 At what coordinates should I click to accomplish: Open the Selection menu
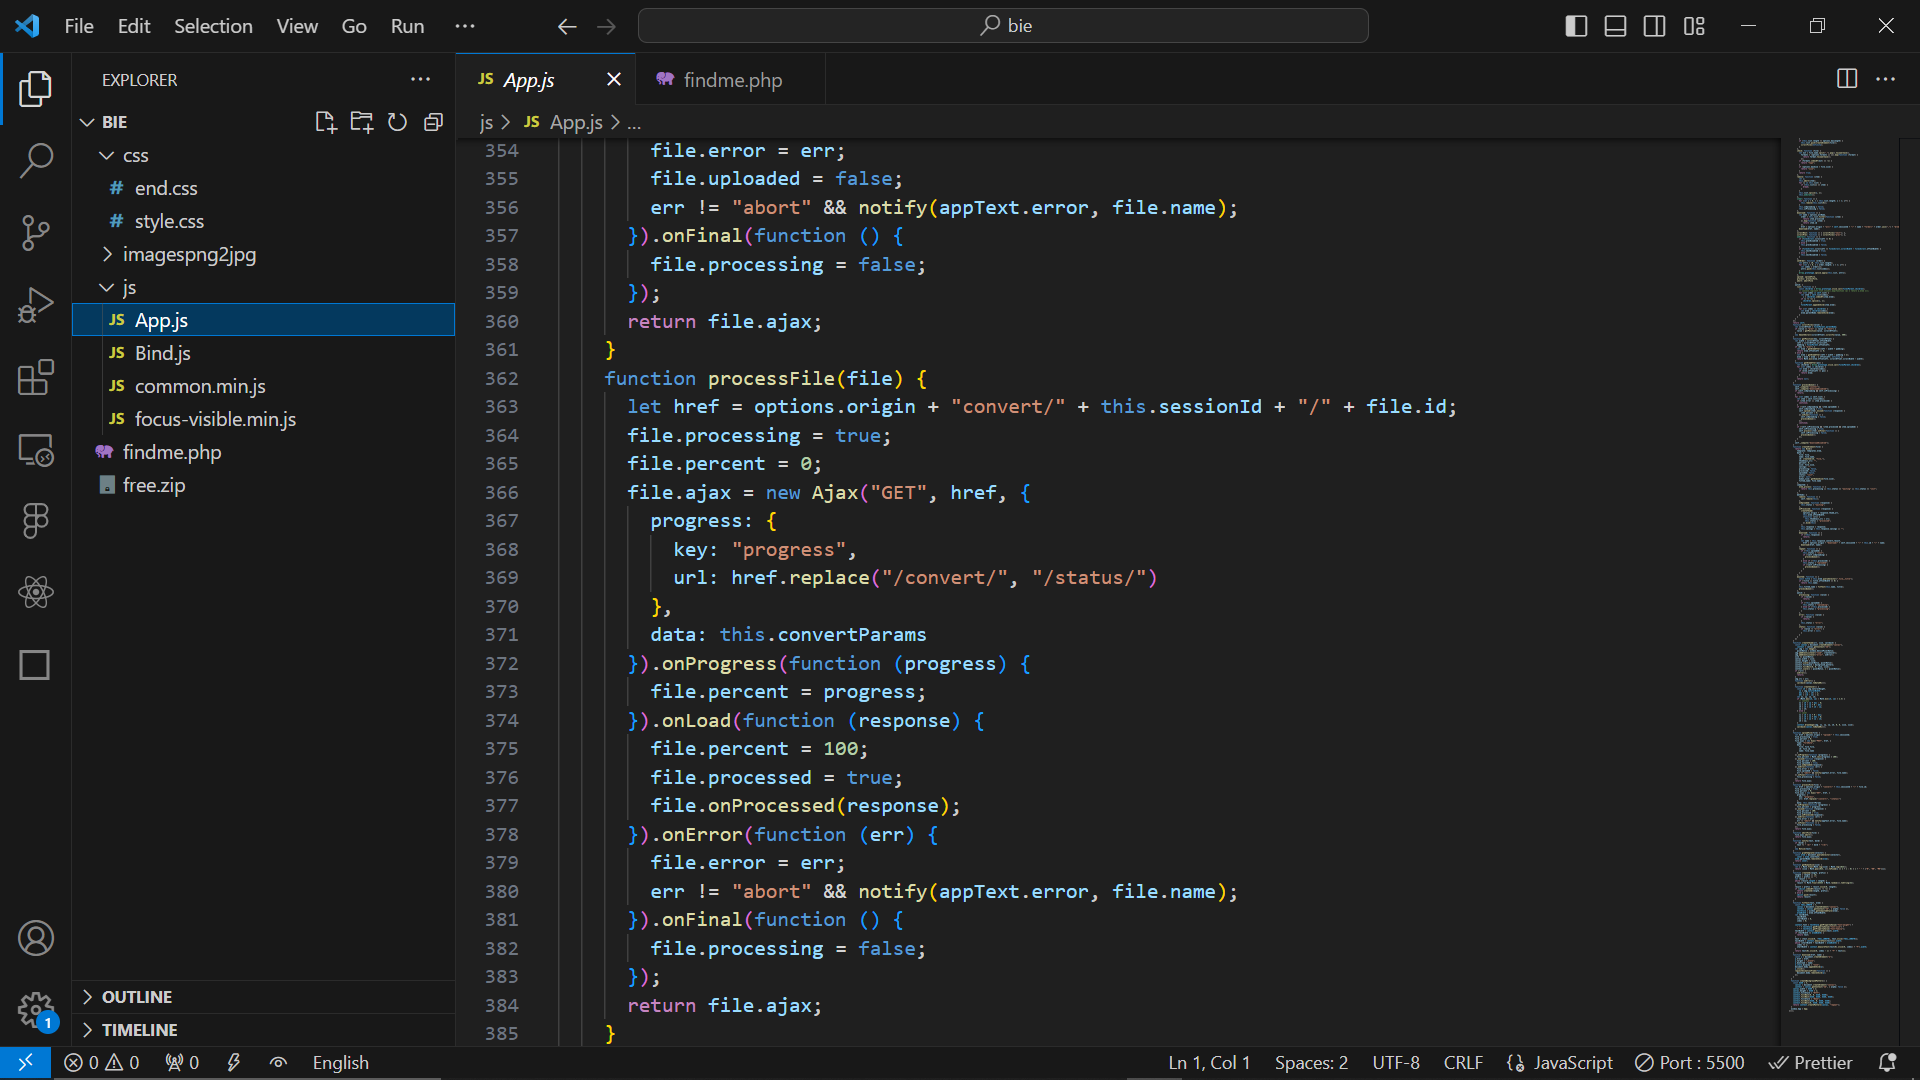[x=213, y=26]
